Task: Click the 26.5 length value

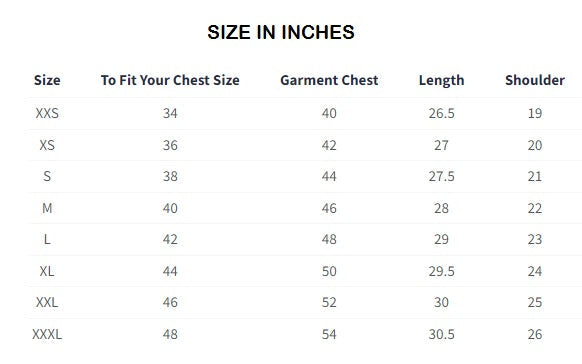Action: [x=441, y=113]
